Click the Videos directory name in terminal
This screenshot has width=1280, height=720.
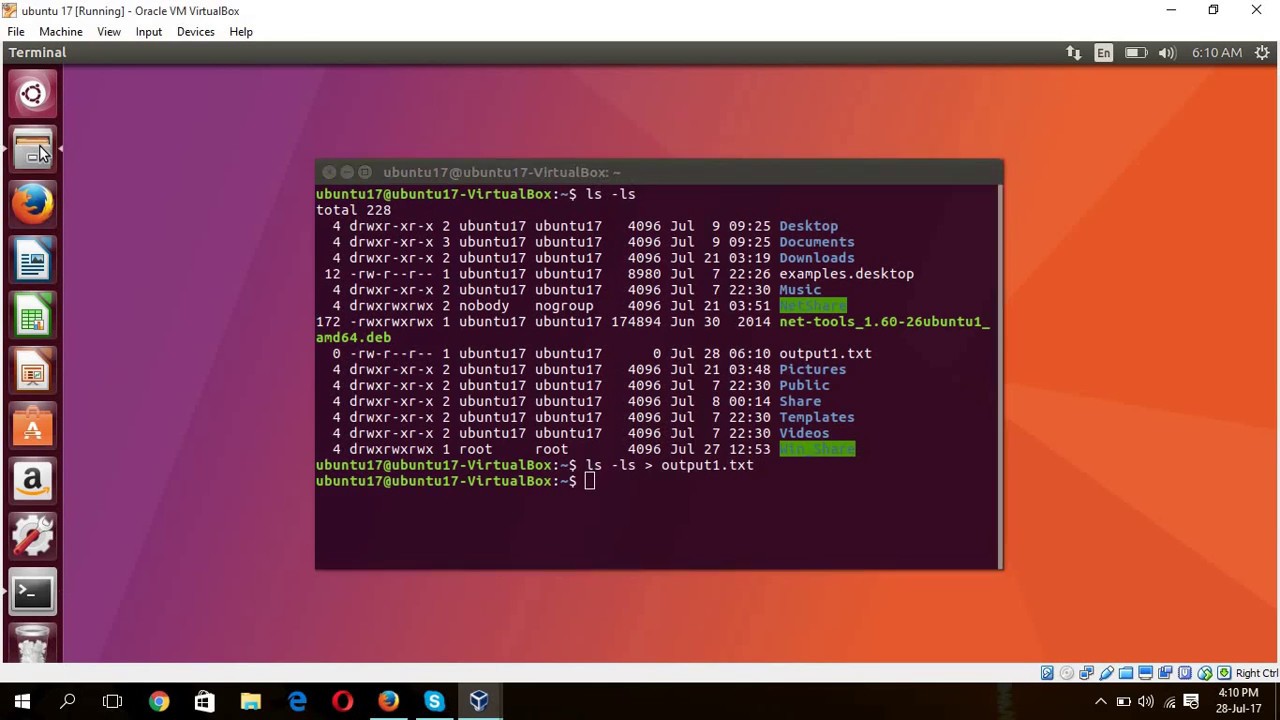[x=803, y=434]
